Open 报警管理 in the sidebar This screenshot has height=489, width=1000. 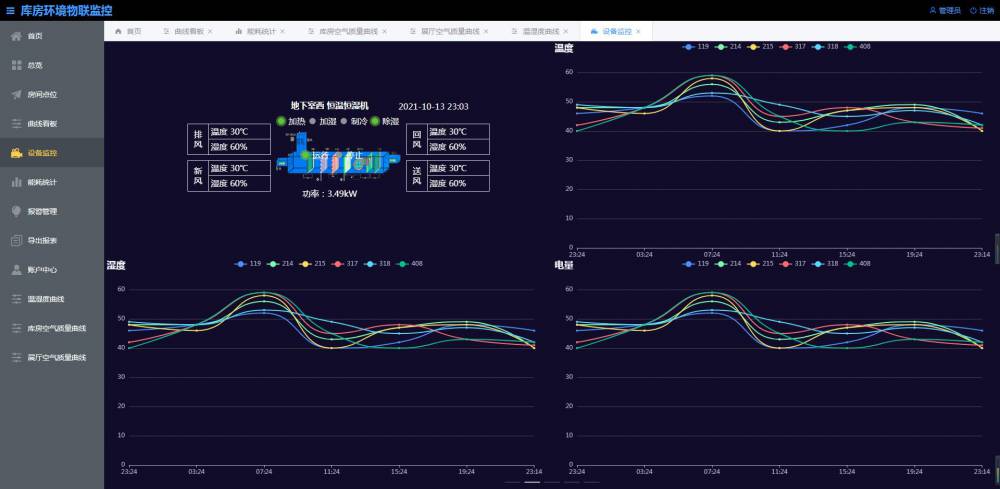pos(41,211)
